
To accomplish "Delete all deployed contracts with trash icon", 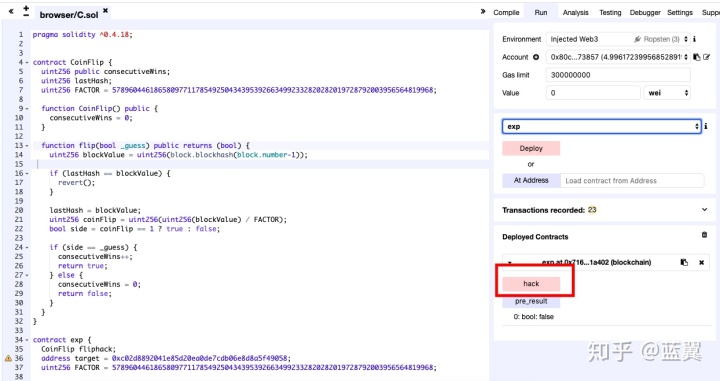I will (x=704, y=235).
